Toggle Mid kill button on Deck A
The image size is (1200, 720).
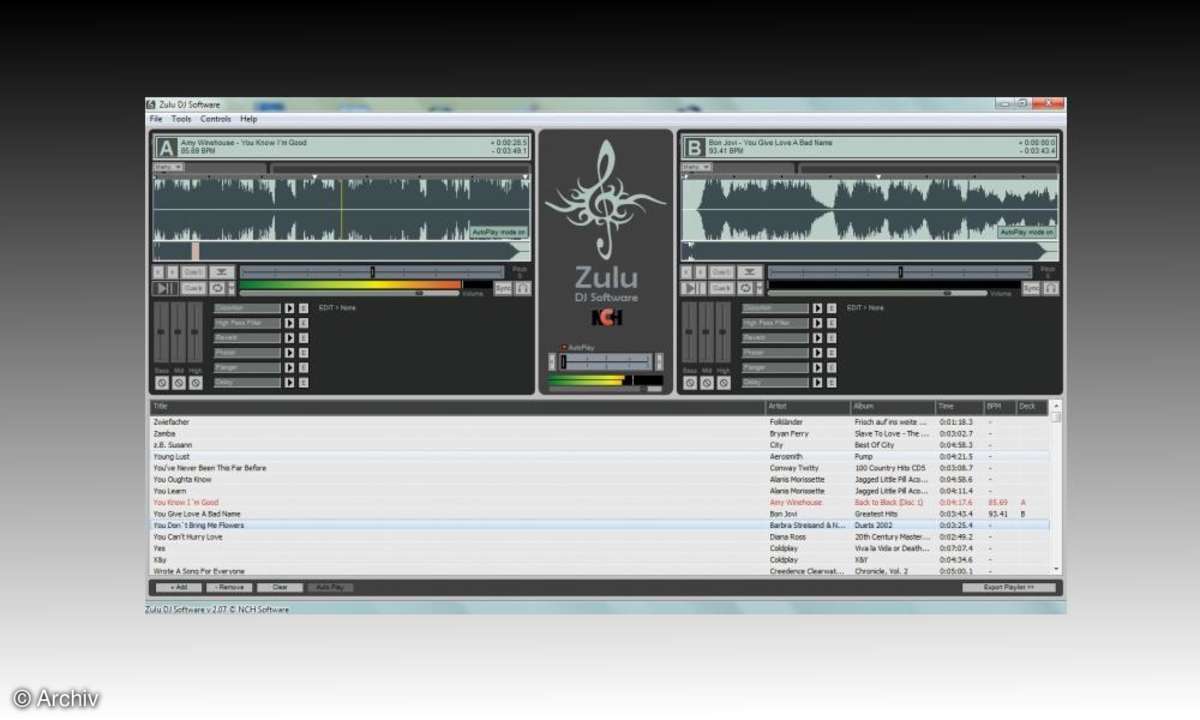point(178,383)
